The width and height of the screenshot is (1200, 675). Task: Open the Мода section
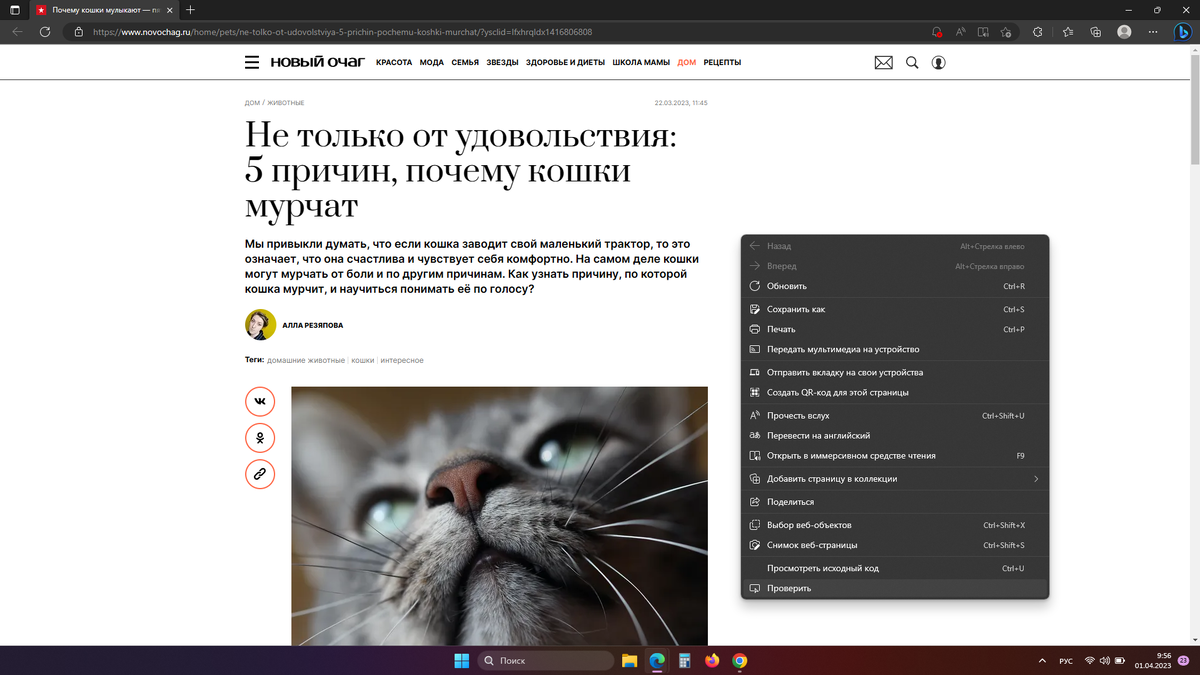[432, 62]
